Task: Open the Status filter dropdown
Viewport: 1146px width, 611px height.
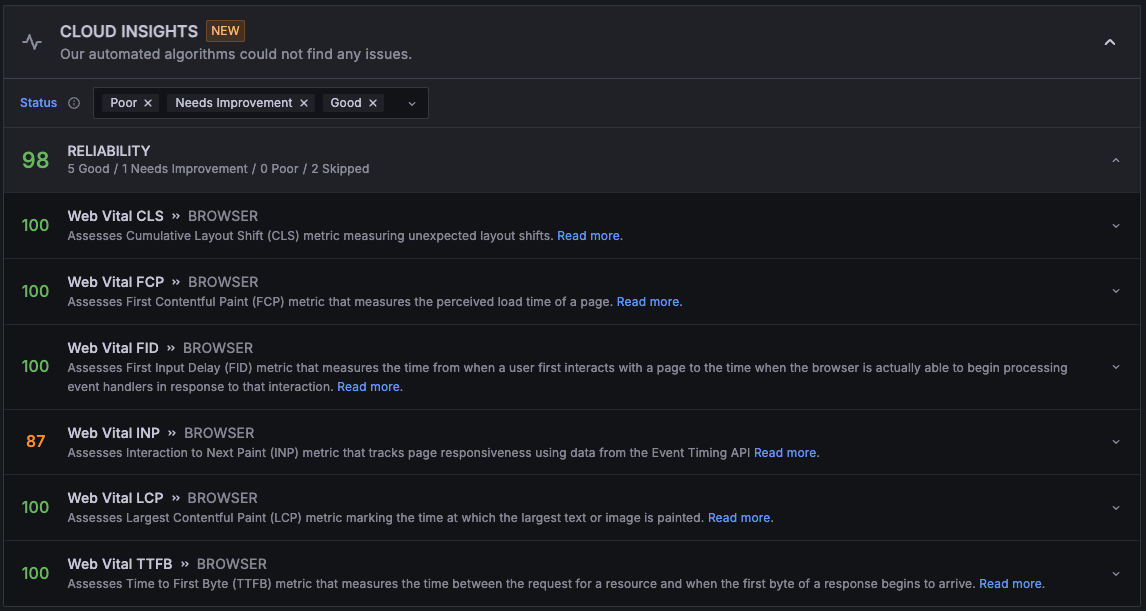Action: click(x=411, y=103)
